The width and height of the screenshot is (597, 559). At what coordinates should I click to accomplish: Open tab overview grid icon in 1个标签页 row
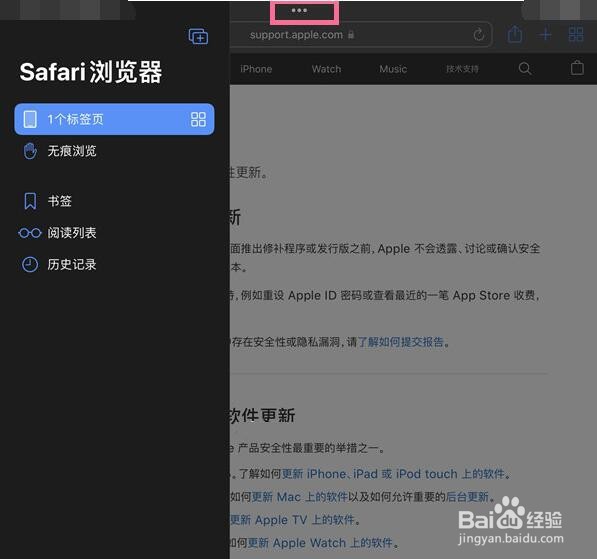click(198, 119)
